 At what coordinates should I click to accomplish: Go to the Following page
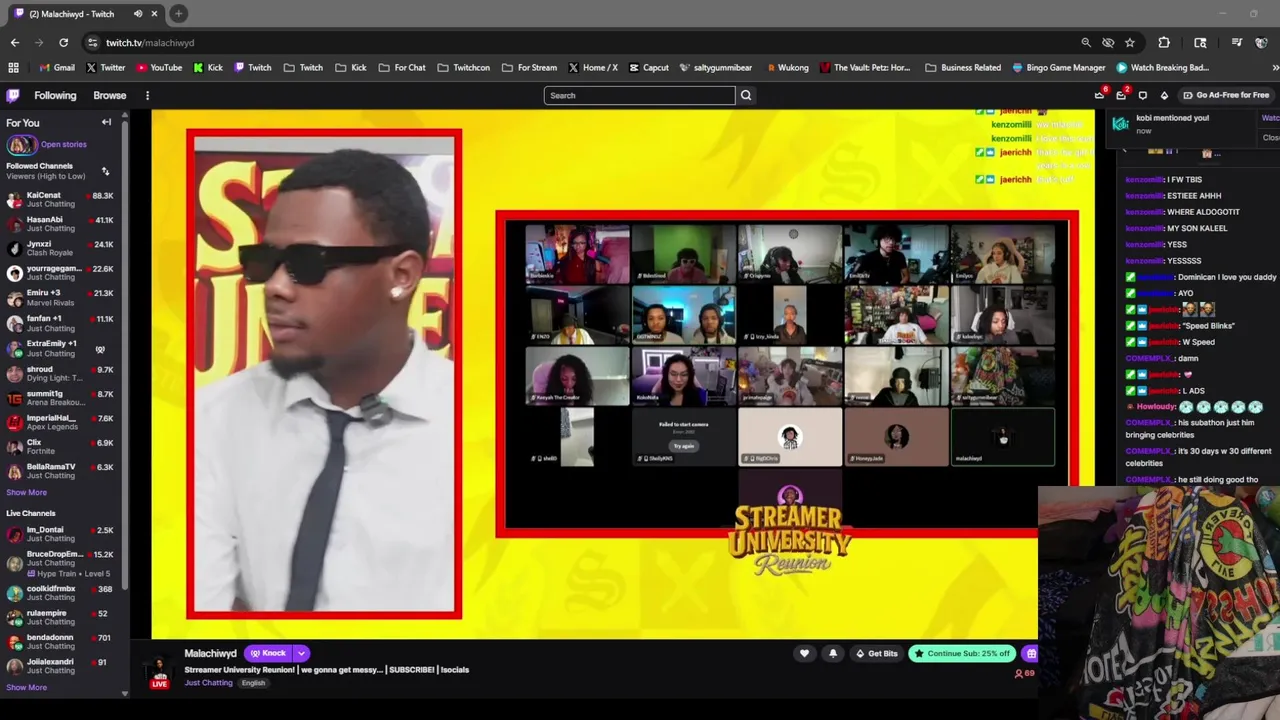pos(55,96)
